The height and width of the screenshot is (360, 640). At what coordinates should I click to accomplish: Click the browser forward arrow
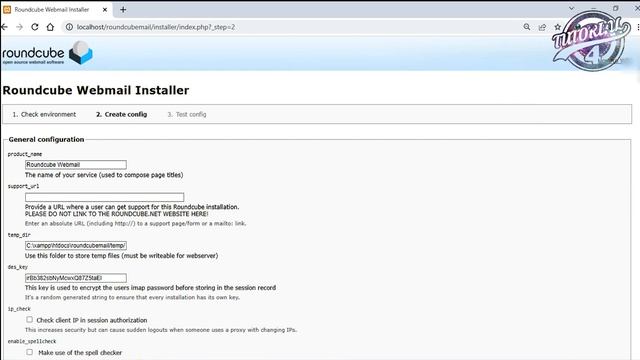(x=19, y=27)
